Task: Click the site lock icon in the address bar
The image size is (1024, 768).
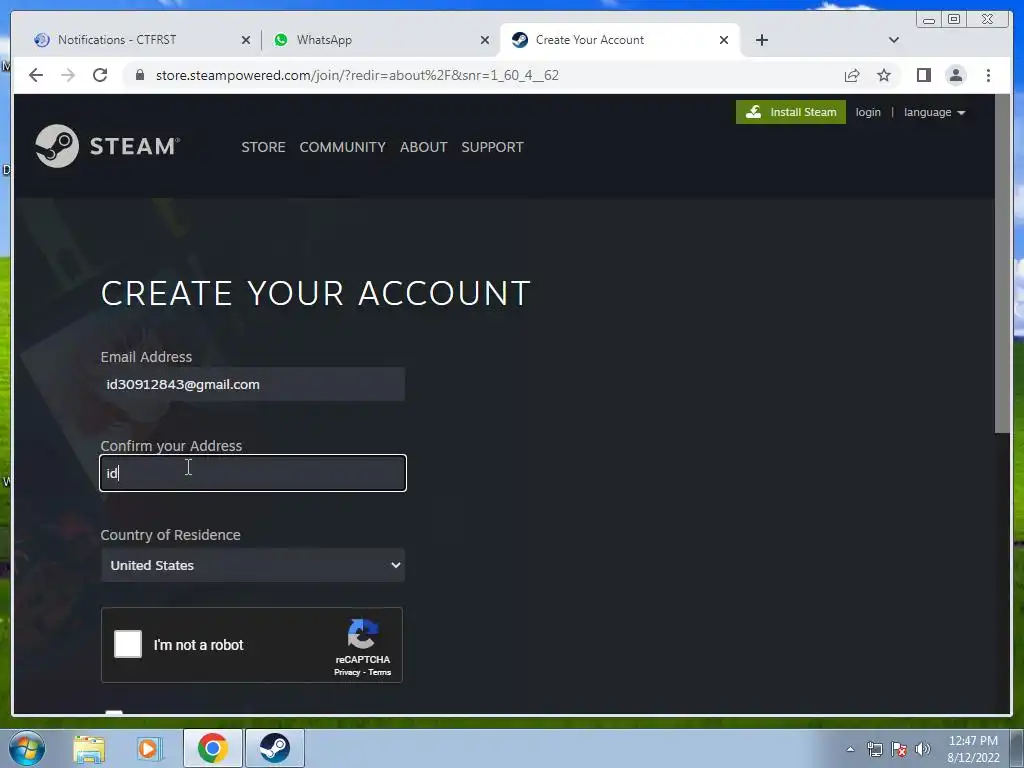Action: click(139, 75)
